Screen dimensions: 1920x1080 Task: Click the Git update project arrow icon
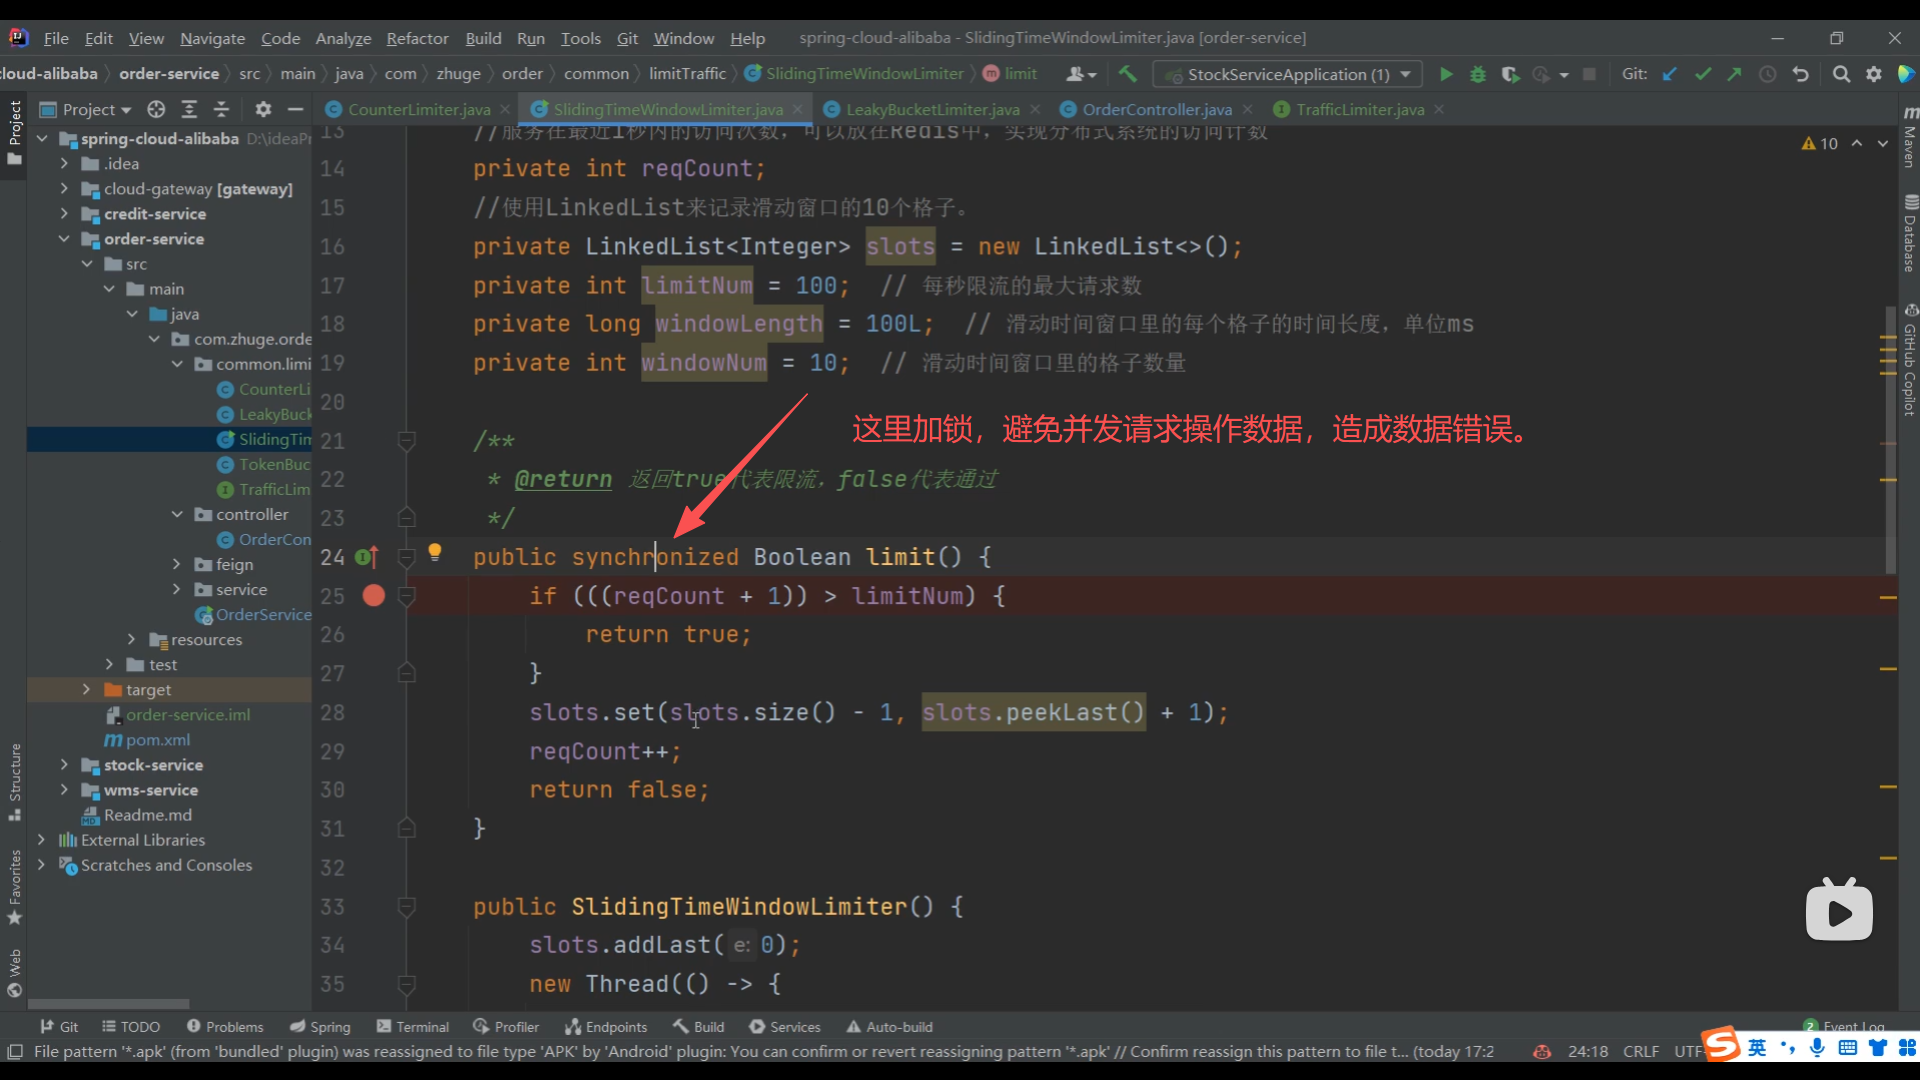tap(1670, 74)
